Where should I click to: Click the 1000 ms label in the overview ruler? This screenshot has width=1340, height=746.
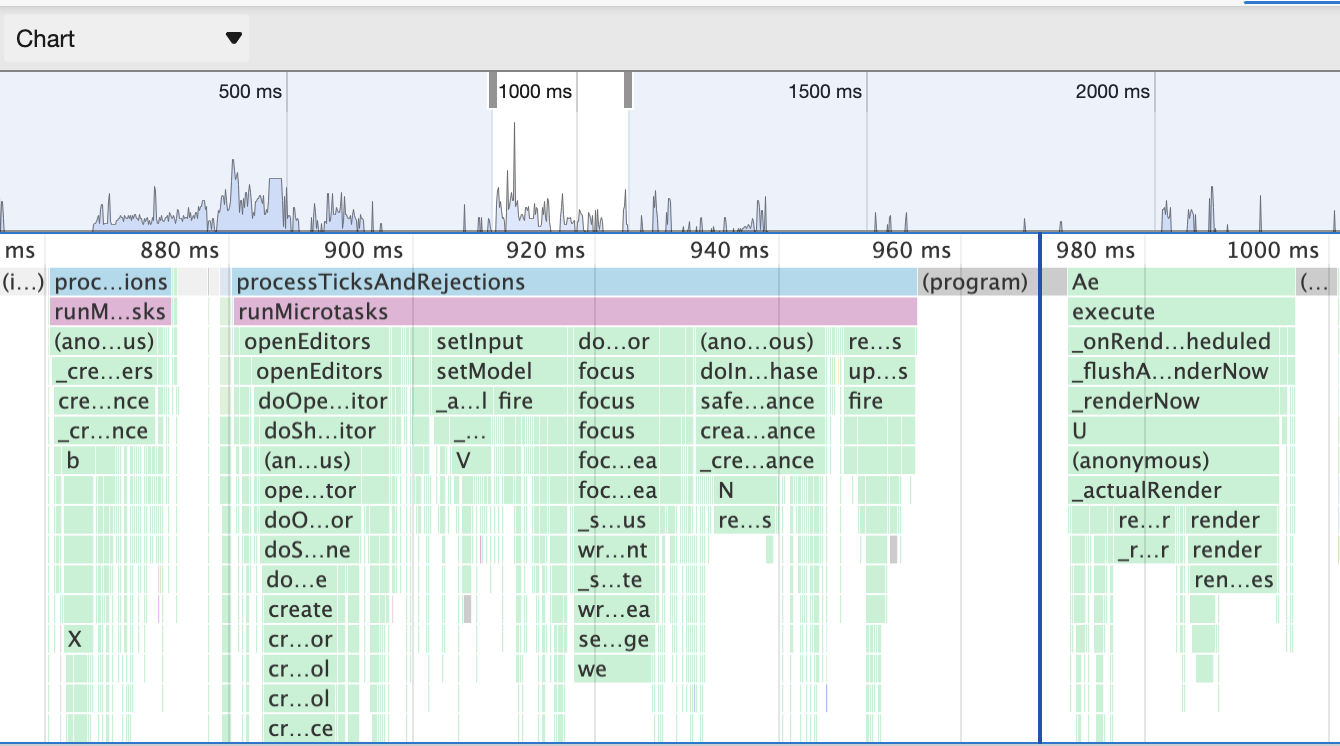point(536,91)
